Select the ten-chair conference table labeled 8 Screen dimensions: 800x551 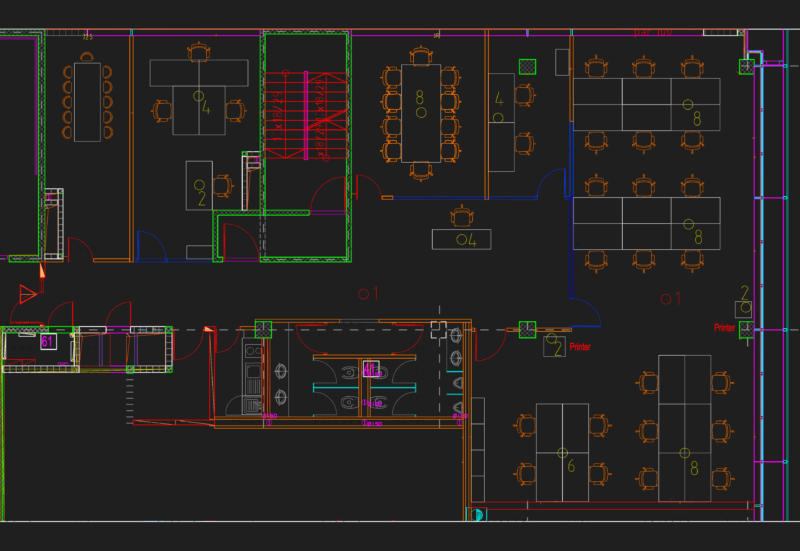pyautogui.click(x=421, y=113)
